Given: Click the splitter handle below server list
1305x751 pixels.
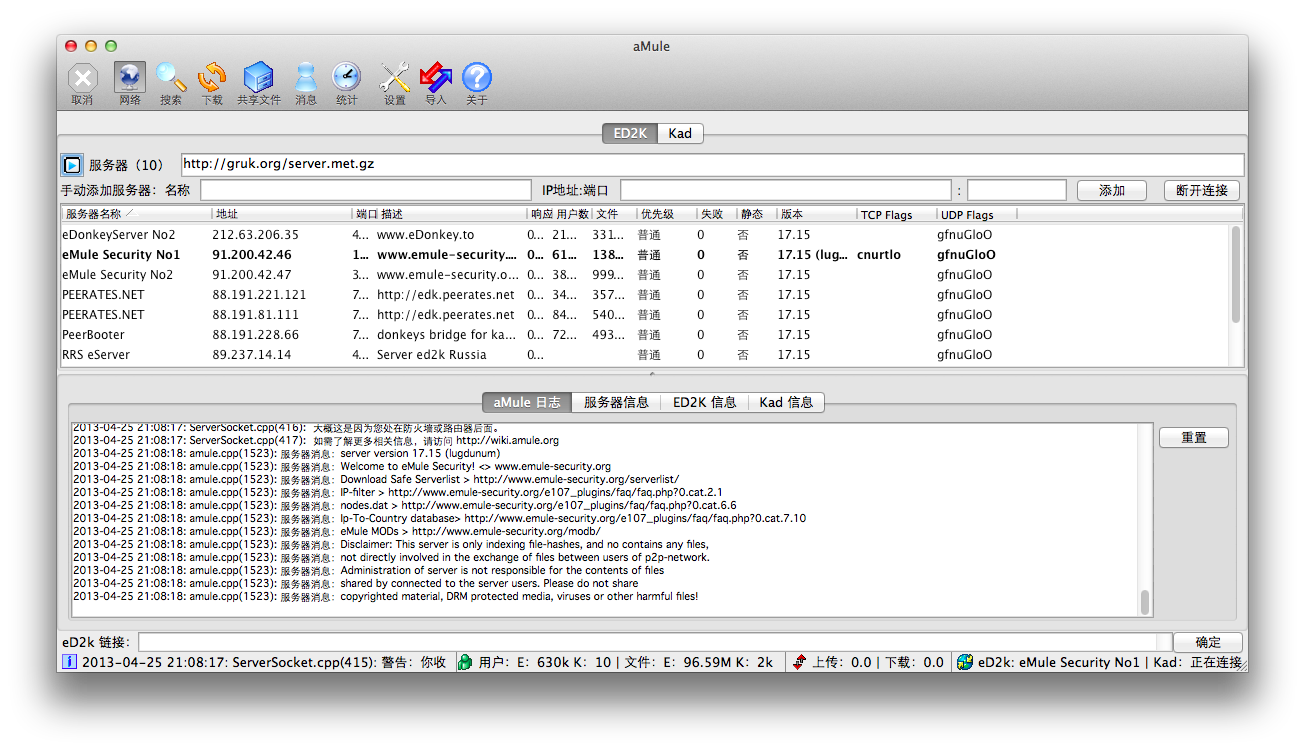Looking at the screenshot, I should coord(652,373).
